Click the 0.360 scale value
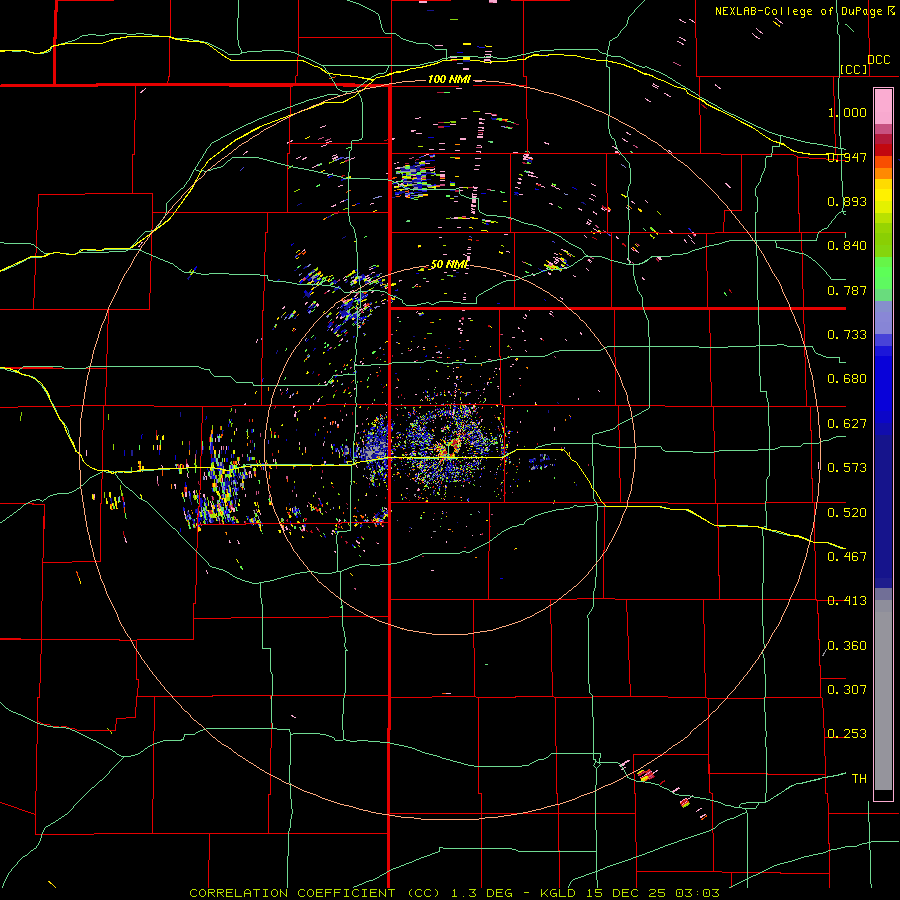This screenshot has height=900, width=900. point(847,646)
